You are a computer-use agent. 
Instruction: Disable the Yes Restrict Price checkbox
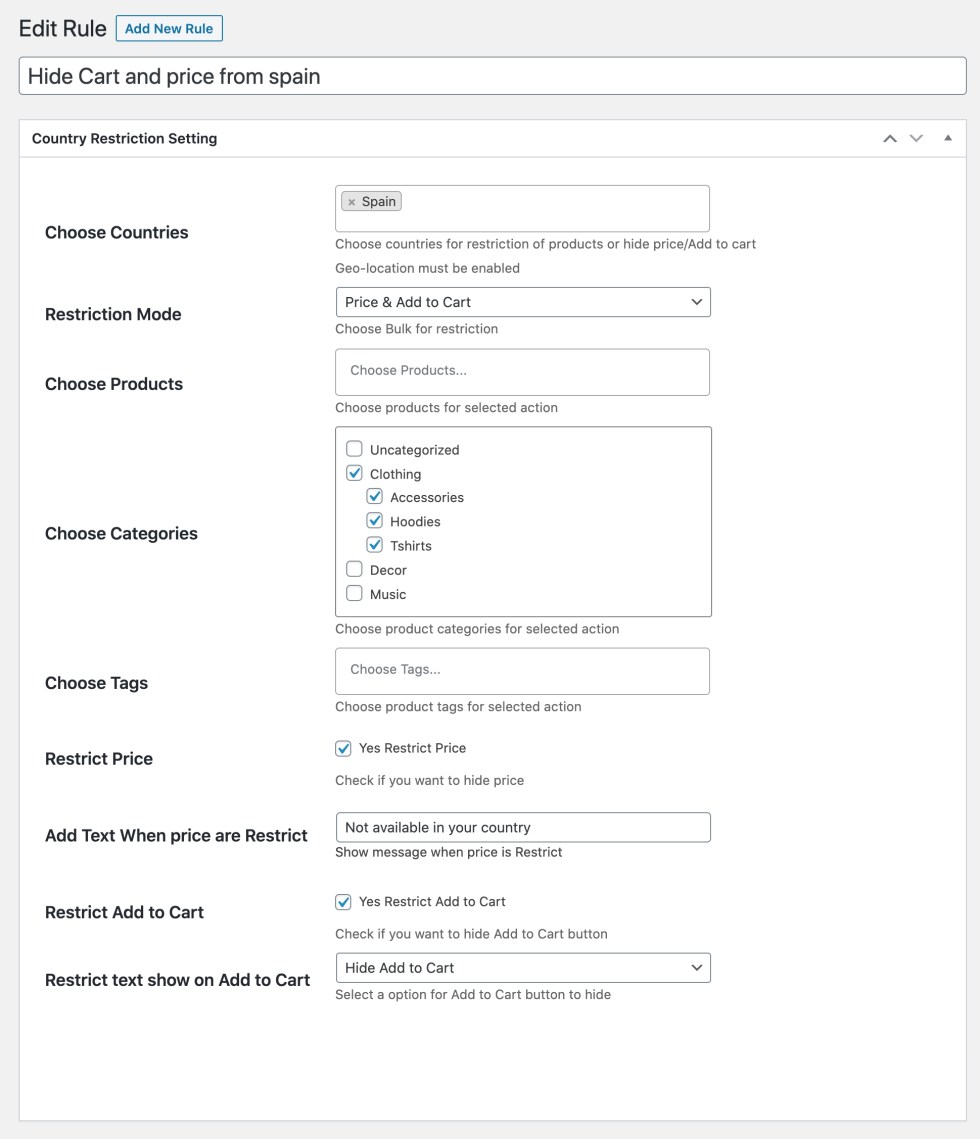tap(344, 748)
